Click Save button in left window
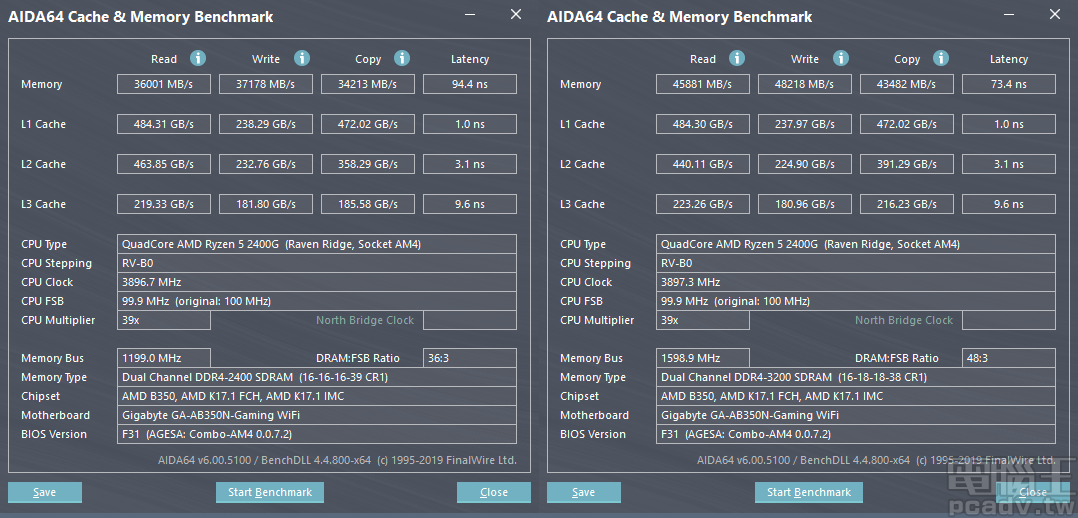The height and width of the screenshot is (518, 1078). 45,492
